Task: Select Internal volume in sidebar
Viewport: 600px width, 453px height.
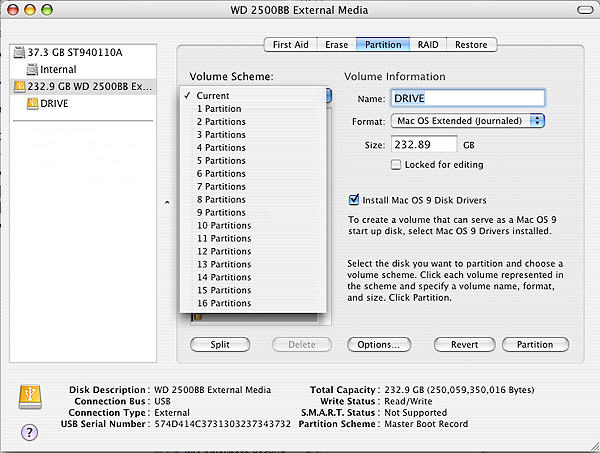Action: [x=83, y=69]
